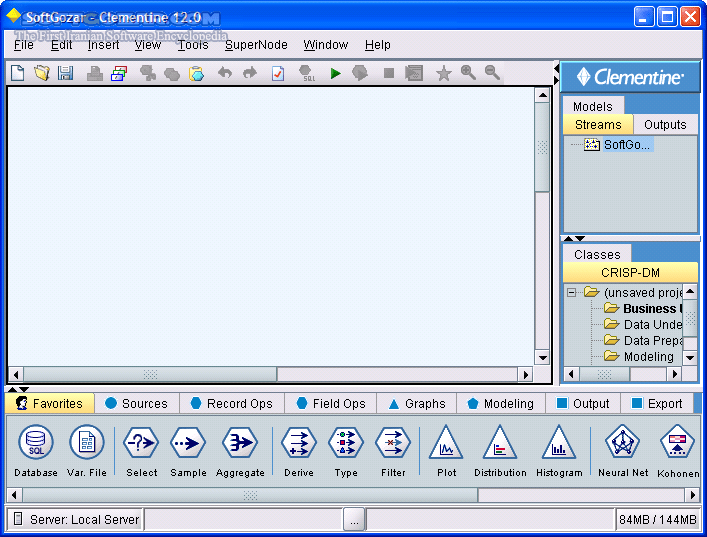Screen dimensions: 707x537
Task: Click the manager pane collapse arrows beside the Clementine logo
Action: pos(556,74)
